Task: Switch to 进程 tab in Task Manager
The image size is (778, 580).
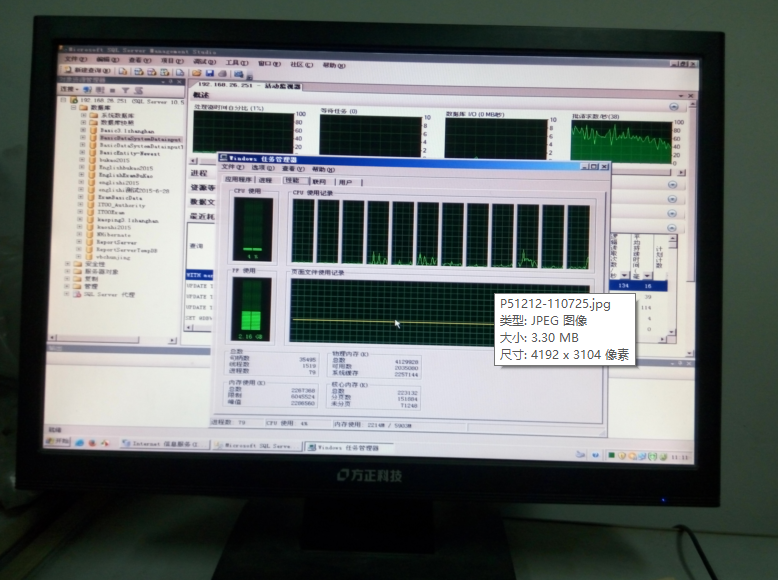Action: (266, 180)
